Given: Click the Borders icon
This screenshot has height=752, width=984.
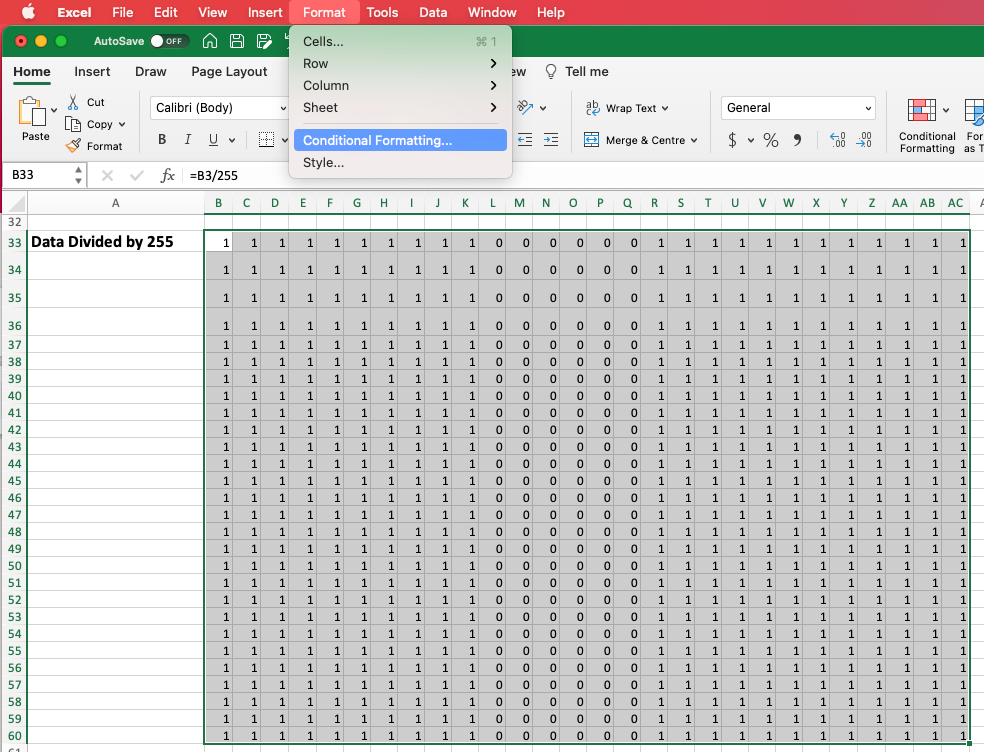Looking at the screenshot, I should 266,139.
